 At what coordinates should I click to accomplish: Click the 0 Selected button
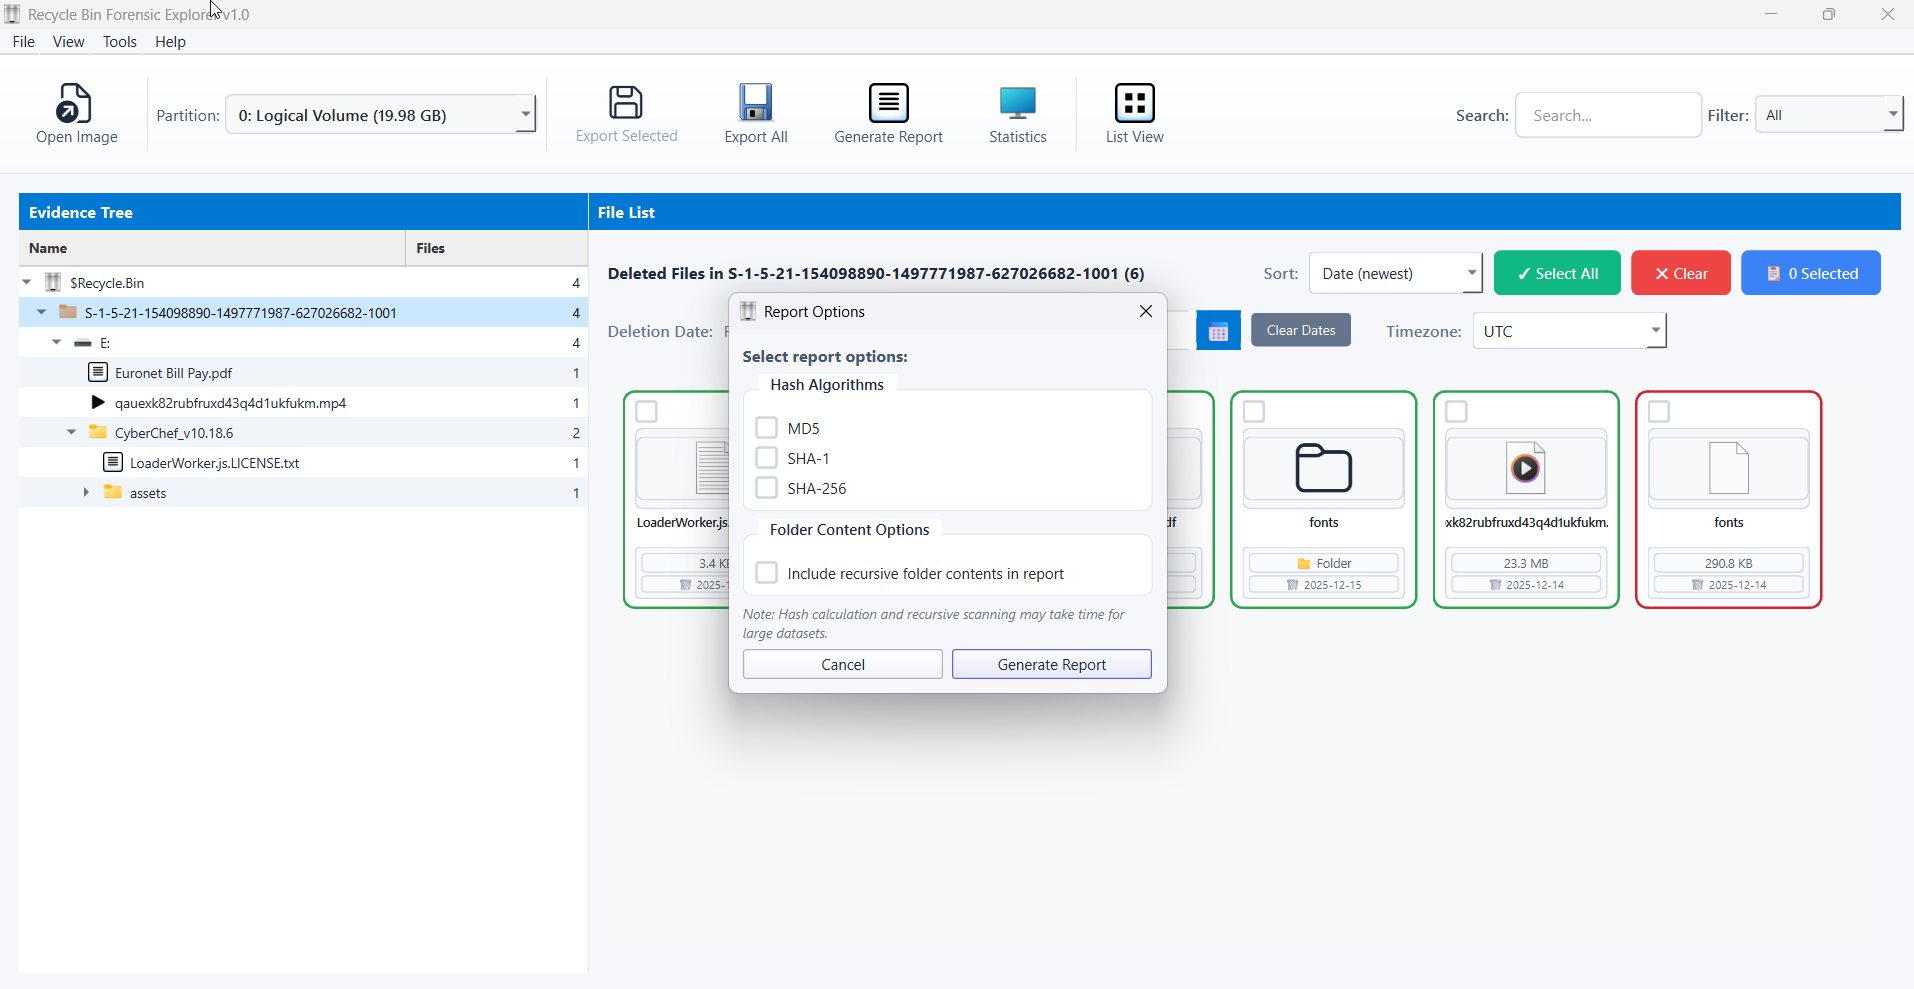point(1811,273)
